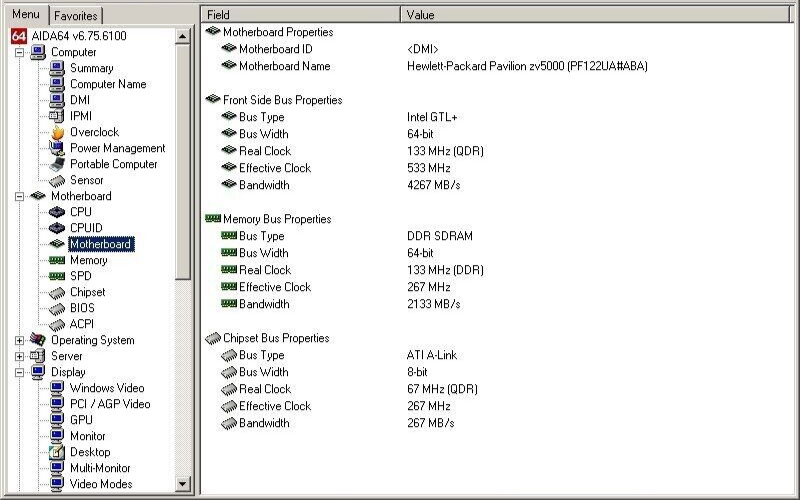Image resolution: width=800 pixels, height=500 pixels.
Task: Click the tree scrollbar thumb
Action: 182,162
